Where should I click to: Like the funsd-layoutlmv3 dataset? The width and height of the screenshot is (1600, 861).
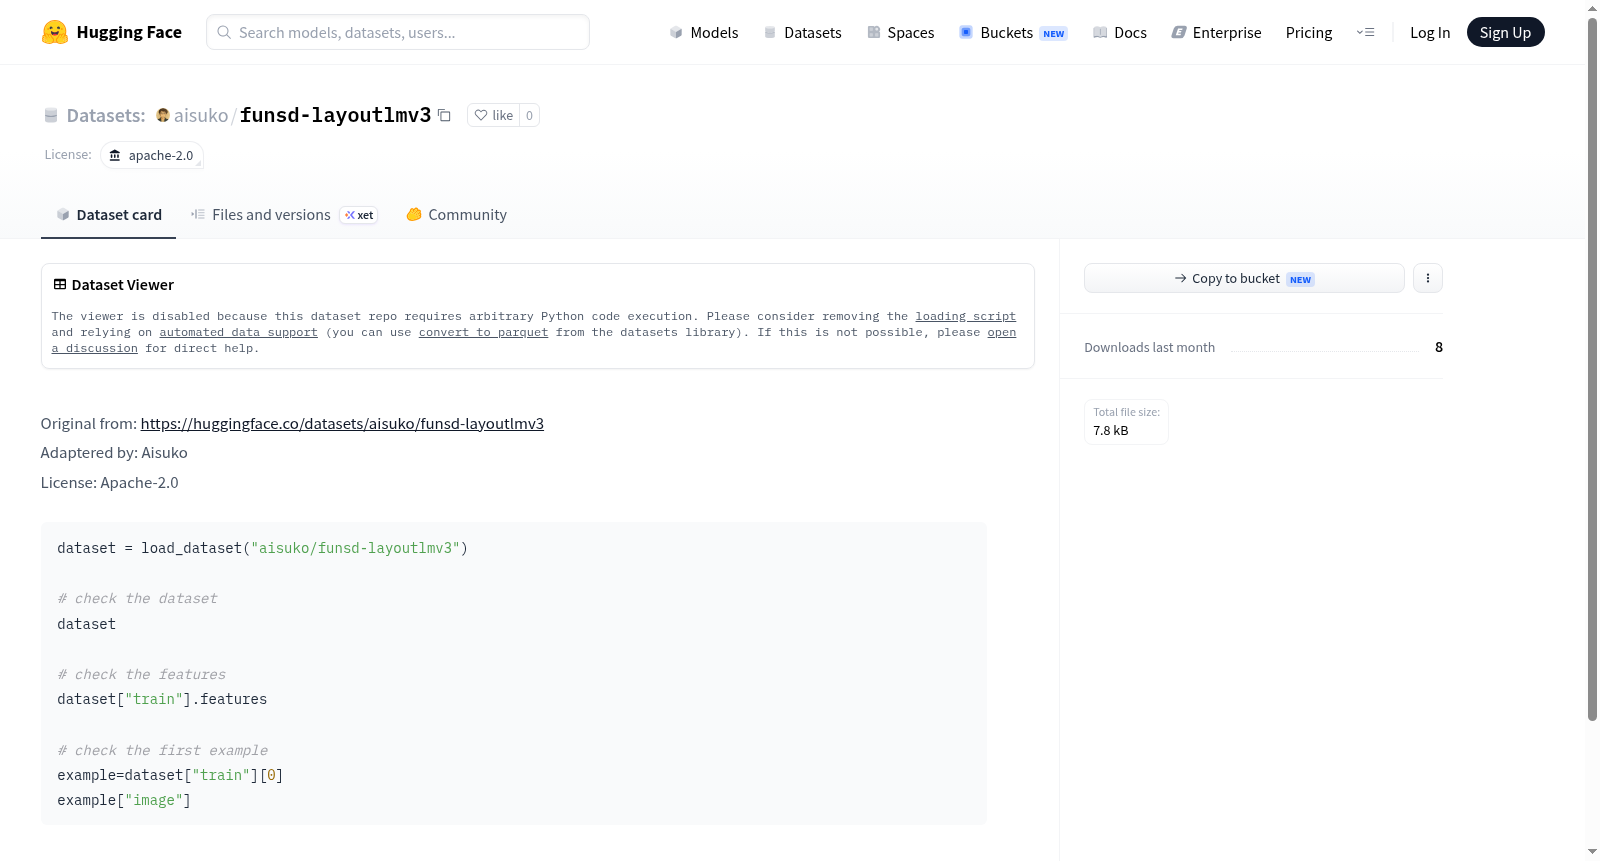493,116
